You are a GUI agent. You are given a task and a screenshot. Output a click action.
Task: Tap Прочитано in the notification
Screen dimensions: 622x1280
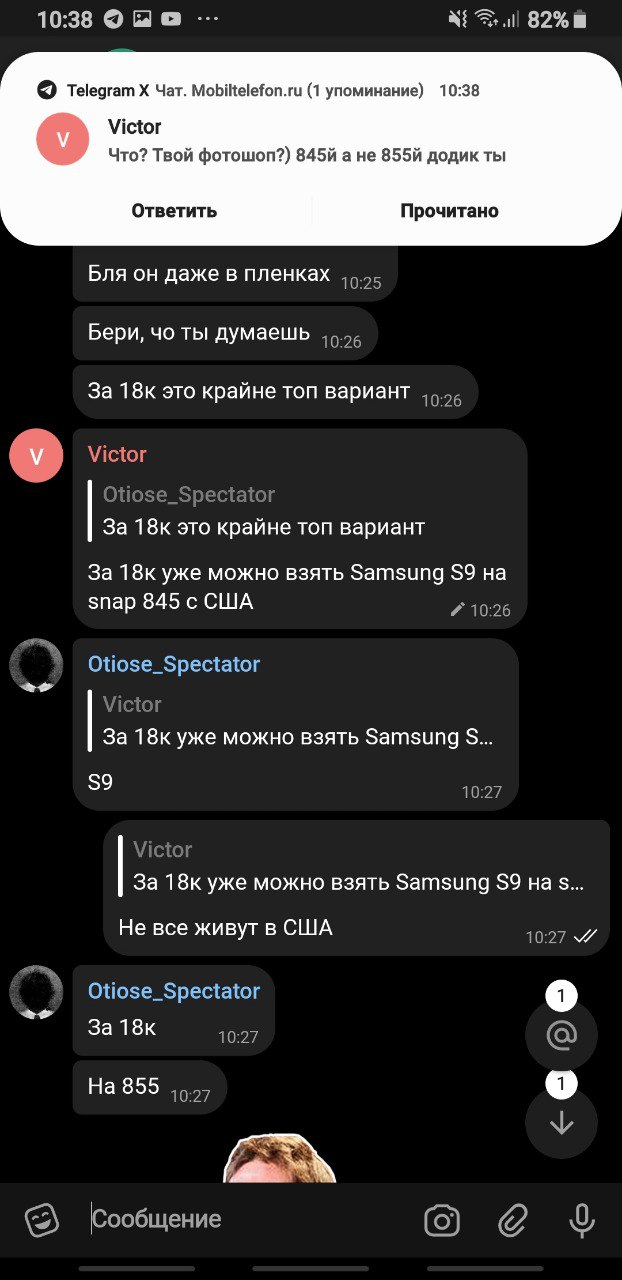(x=449, y=211)
